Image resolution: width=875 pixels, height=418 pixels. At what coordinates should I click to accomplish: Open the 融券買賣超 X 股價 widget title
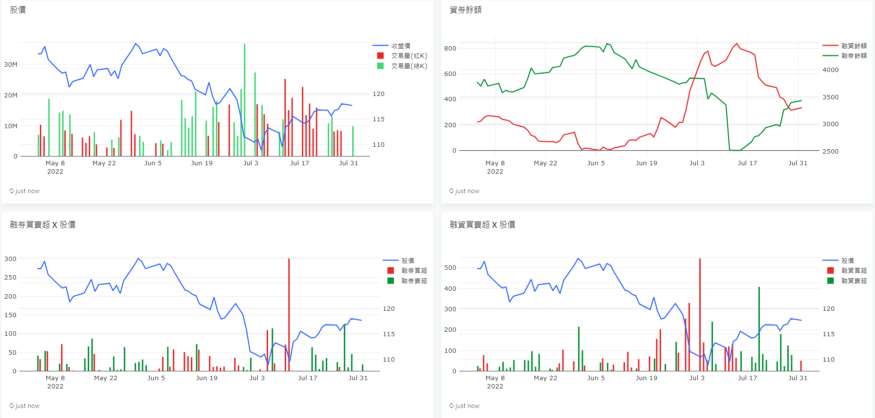41,225
